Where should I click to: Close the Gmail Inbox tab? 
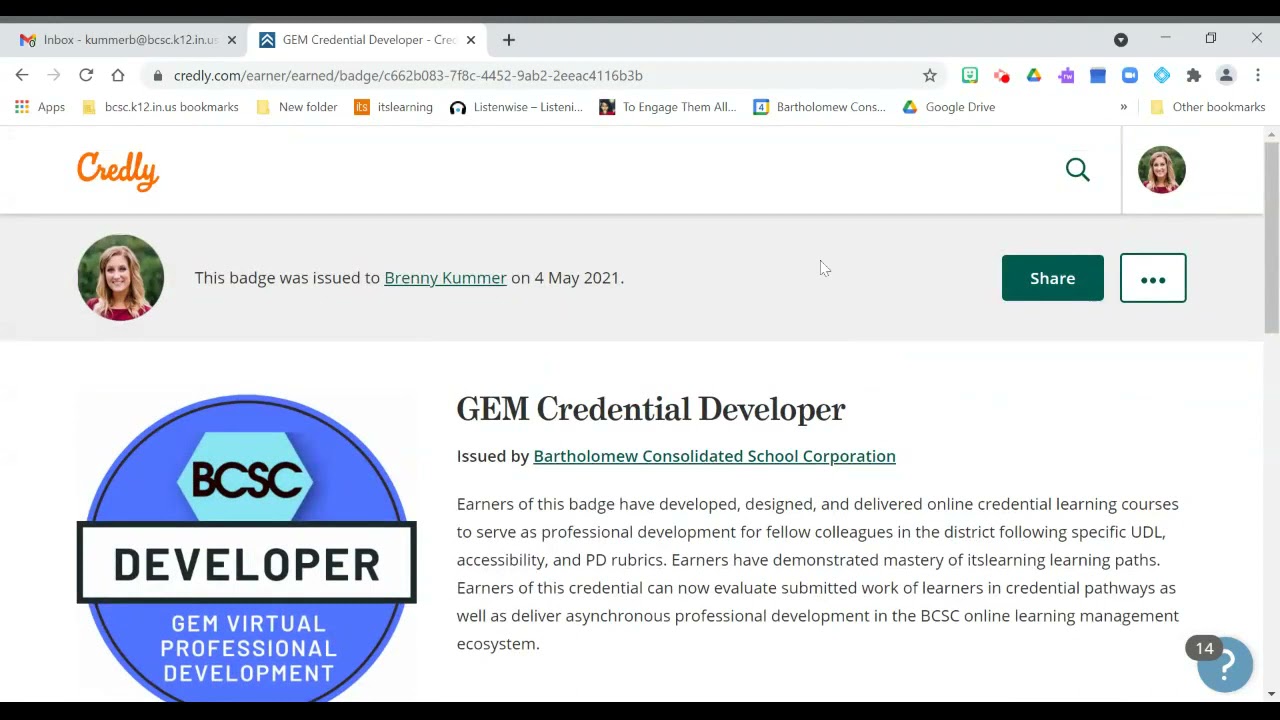coord(231,40)
